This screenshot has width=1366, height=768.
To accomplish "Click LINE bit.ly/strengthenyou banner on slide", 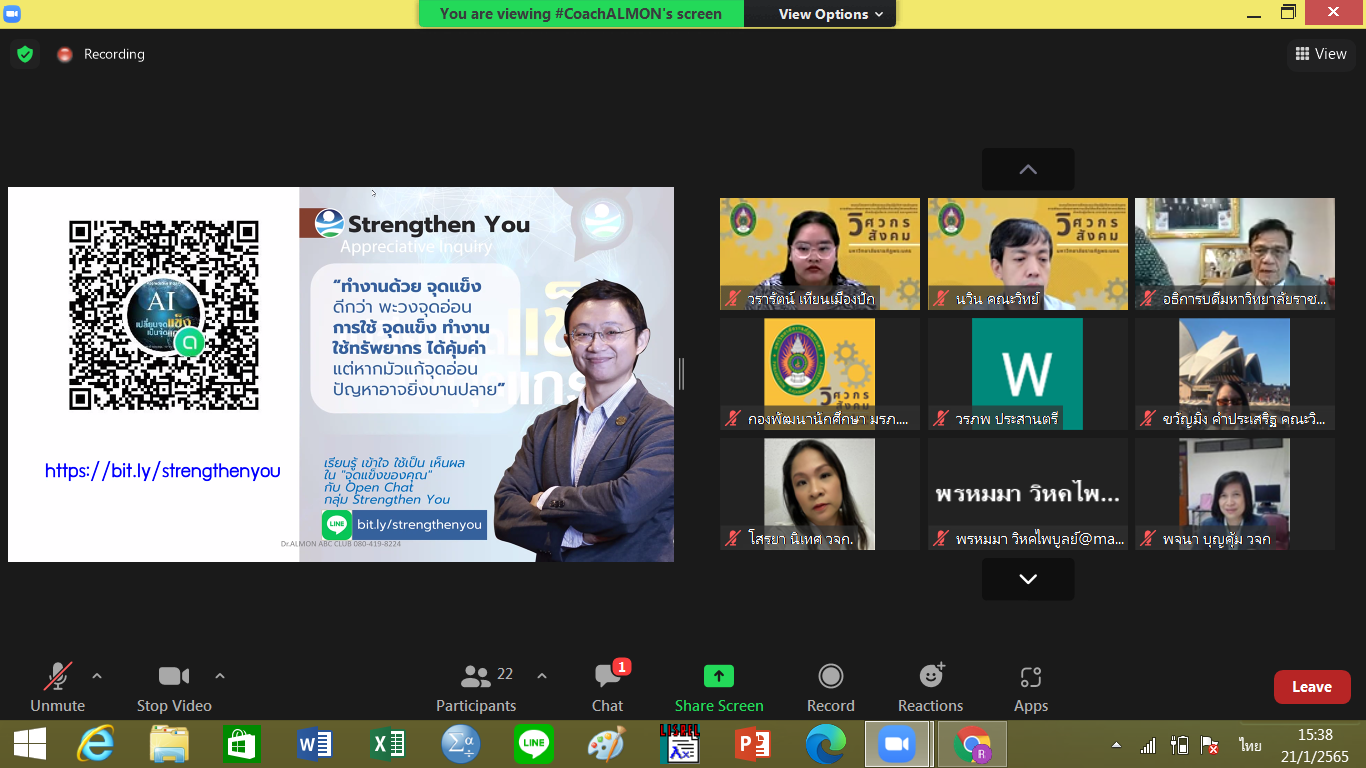I will coord(404,524).
